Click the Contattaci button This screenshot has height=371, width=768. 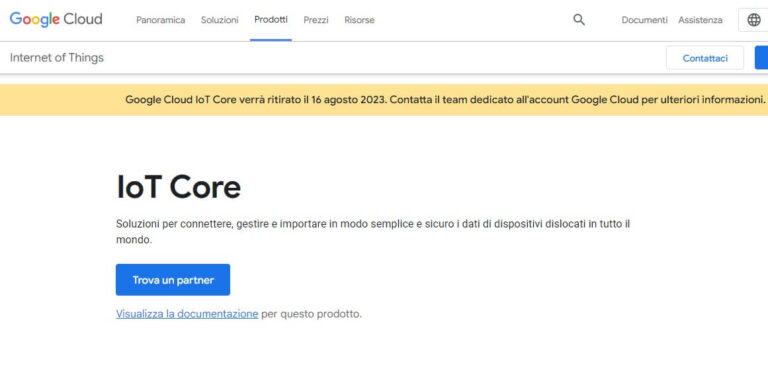[x=705, y=58]
